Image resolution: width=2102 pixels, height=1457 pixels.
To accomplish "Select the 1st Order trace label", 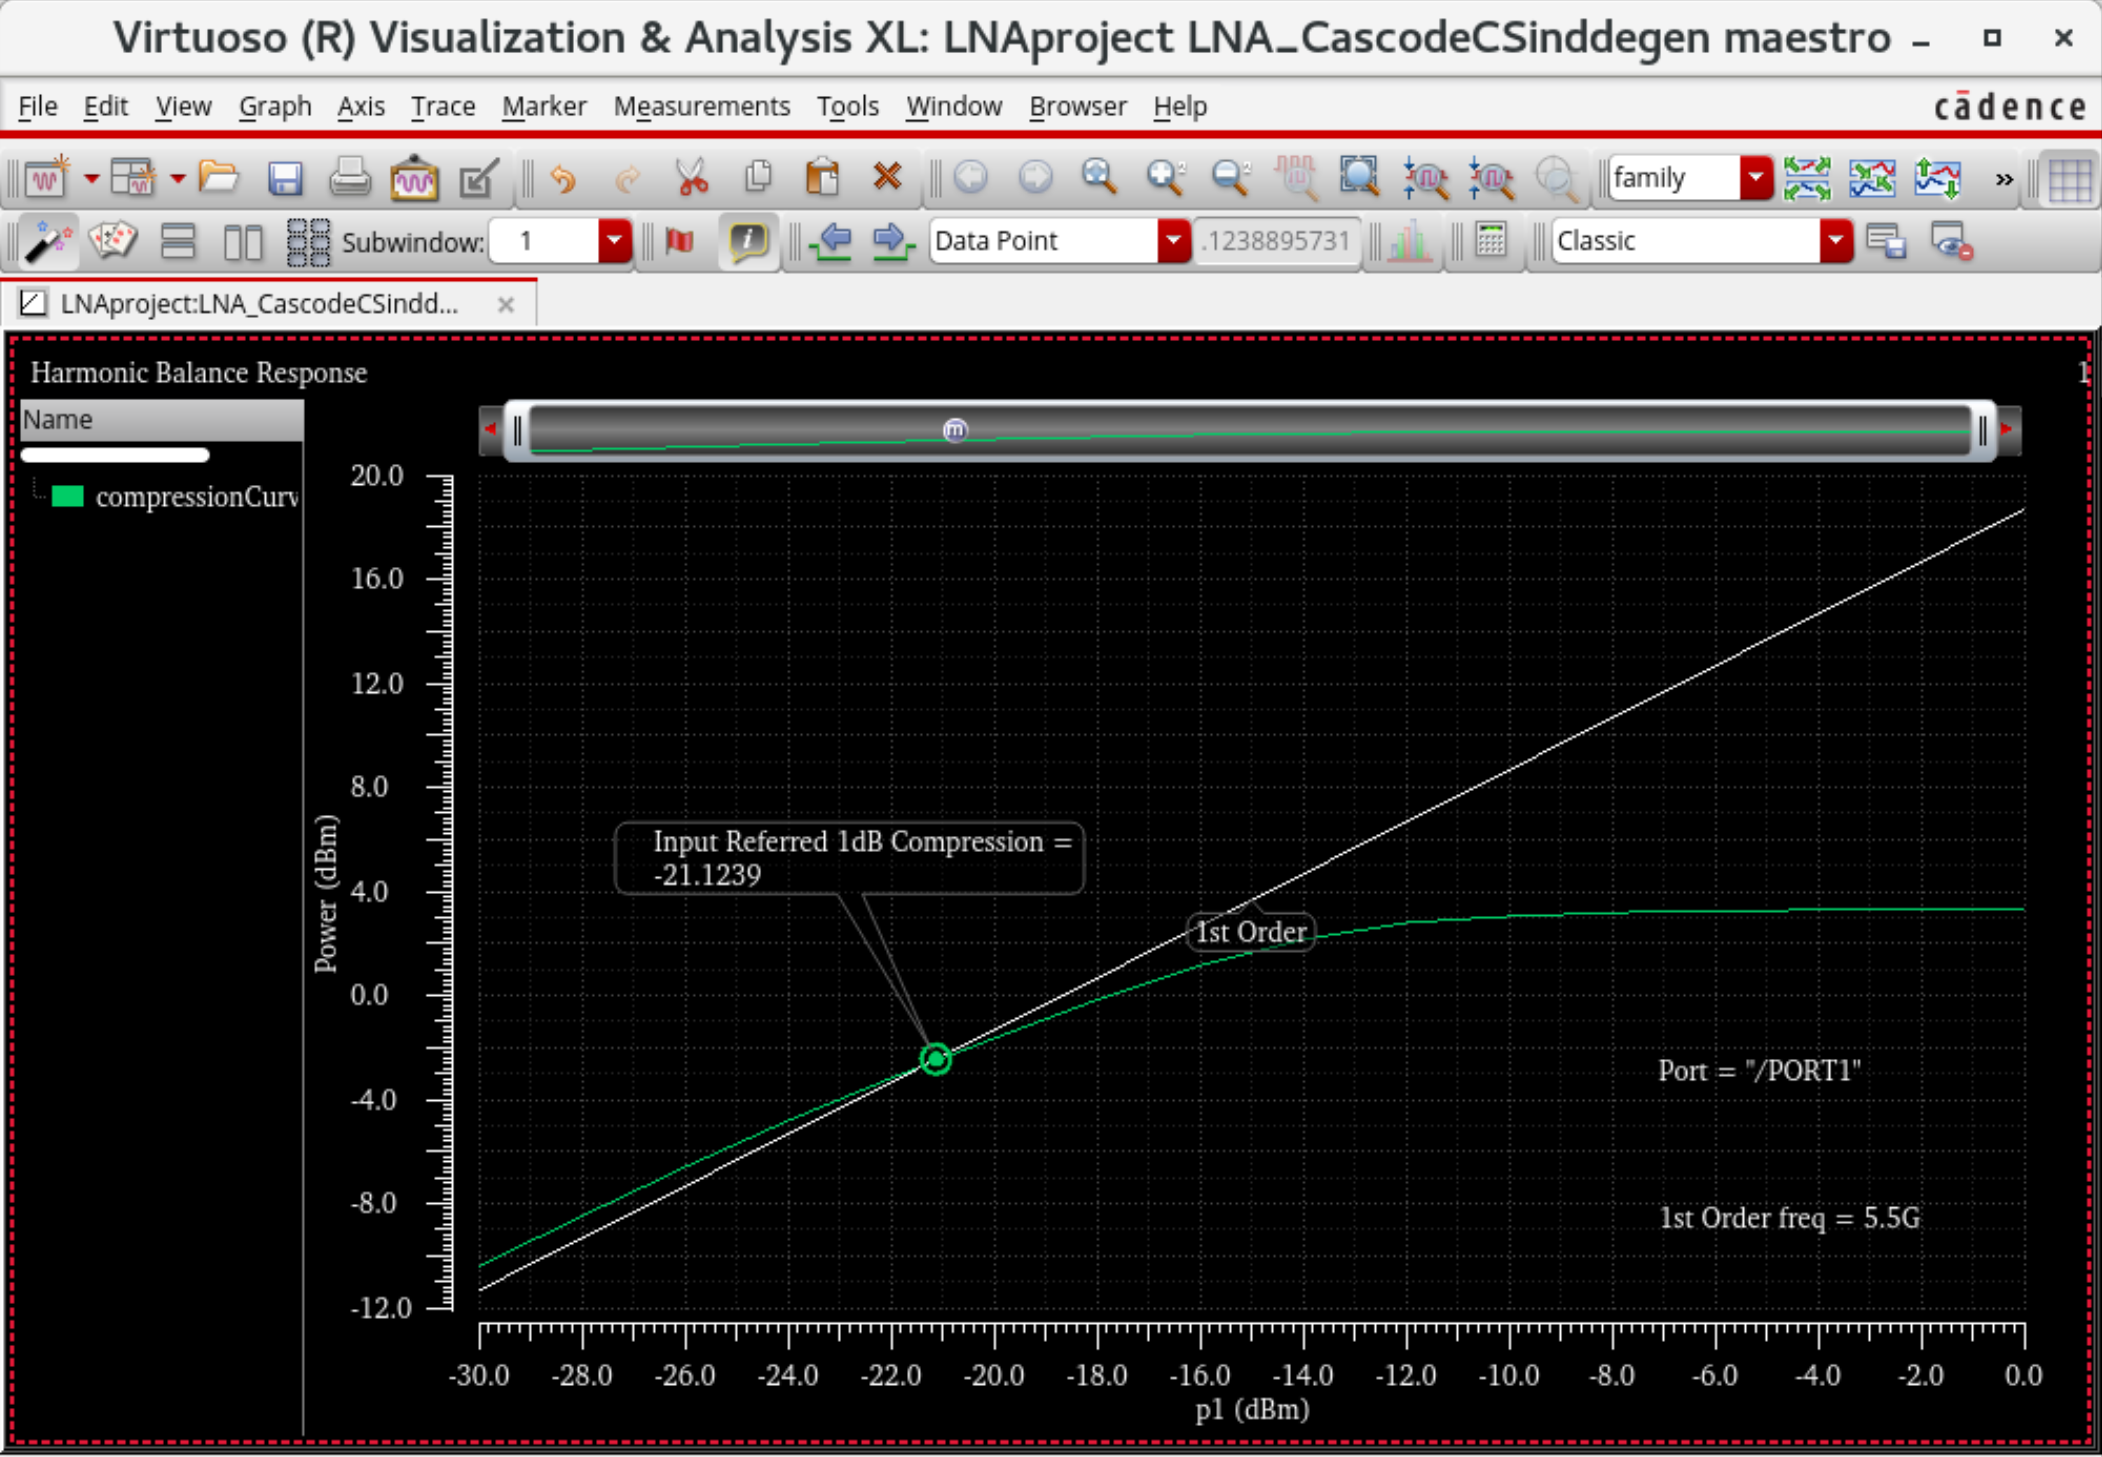I will [1250, 932].
